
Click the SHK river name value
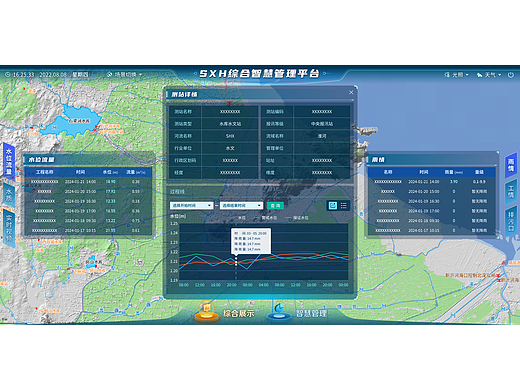230,136
